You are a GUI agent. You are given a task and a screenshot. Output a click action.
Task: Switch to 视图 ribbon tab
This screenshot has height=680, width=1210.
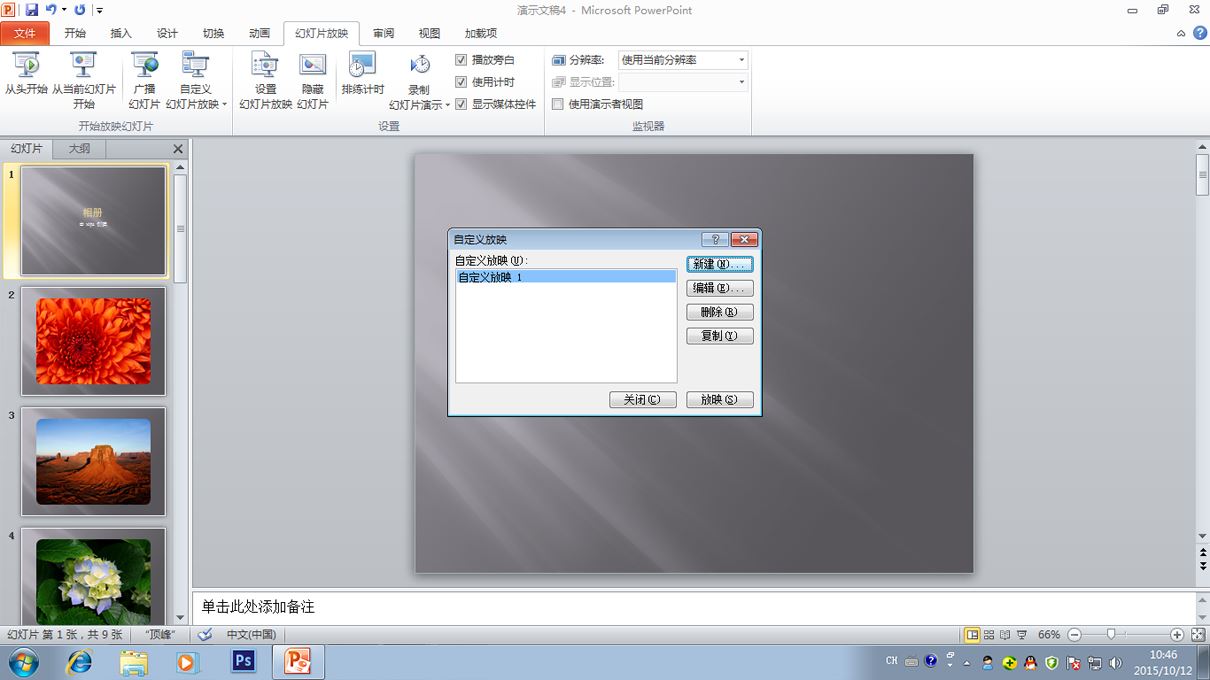429,33
